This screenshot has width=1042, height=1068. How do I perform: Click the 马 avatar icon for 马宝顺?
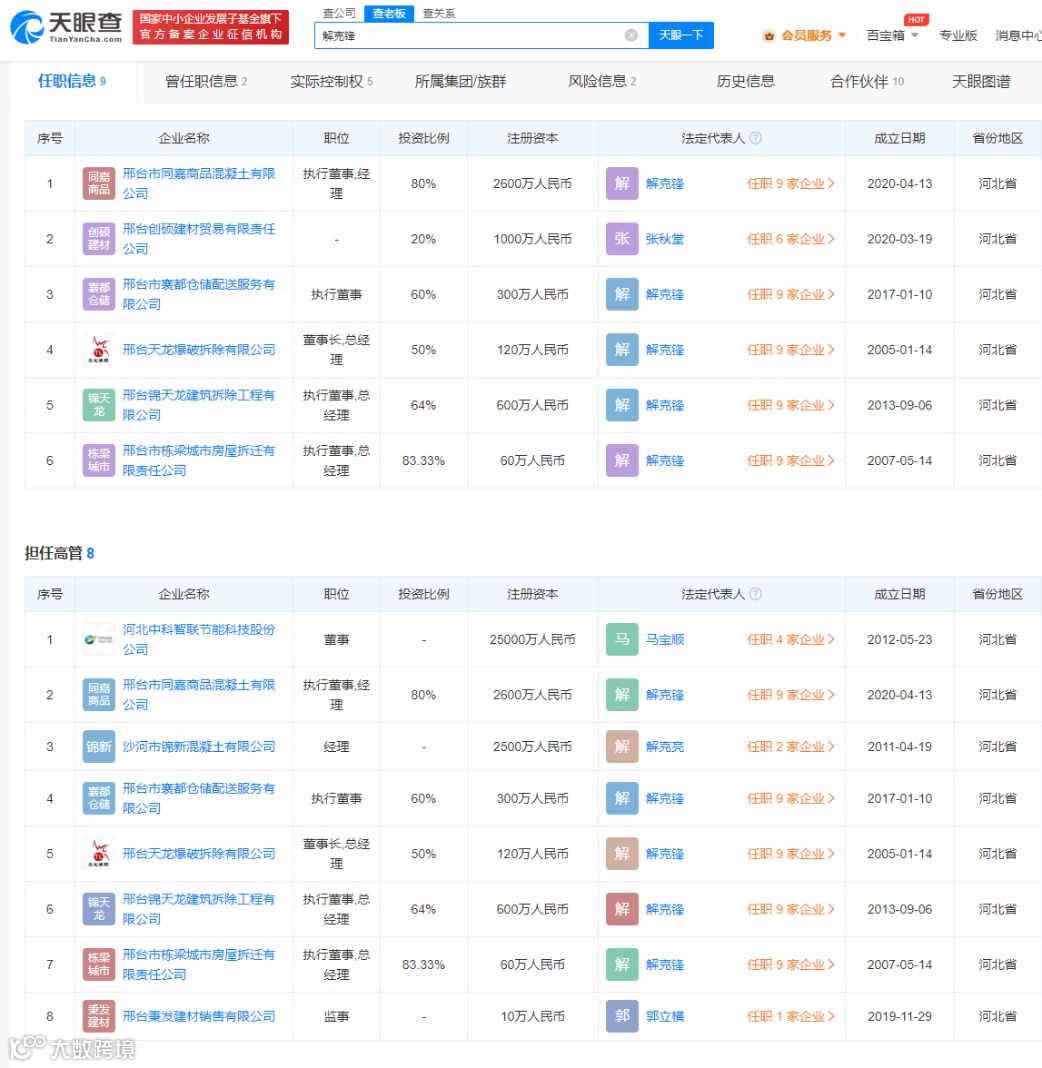click(x=622, y=640)
